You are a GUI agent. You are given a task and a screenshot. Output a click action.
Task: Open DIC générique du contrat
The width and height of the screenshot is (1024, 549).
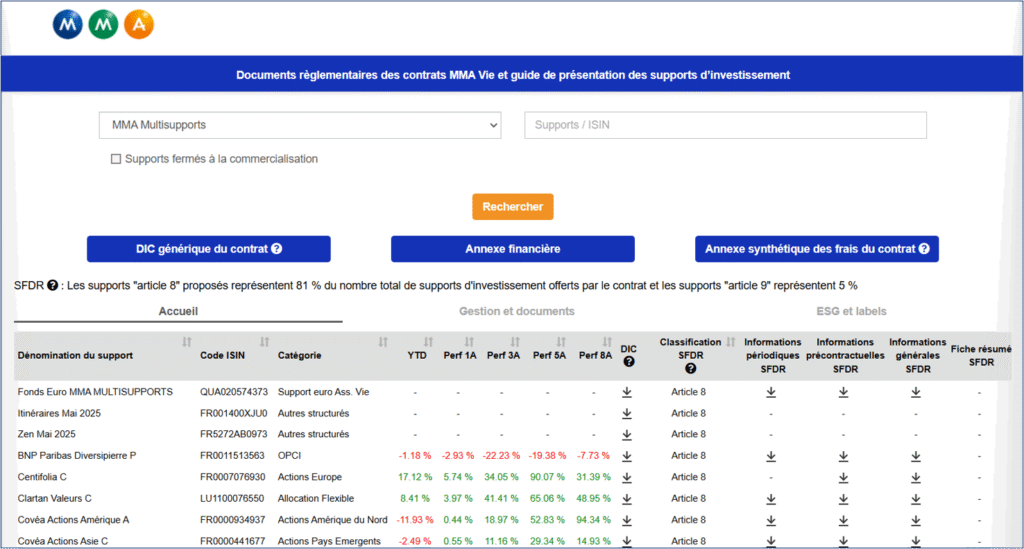click(208, 249)
